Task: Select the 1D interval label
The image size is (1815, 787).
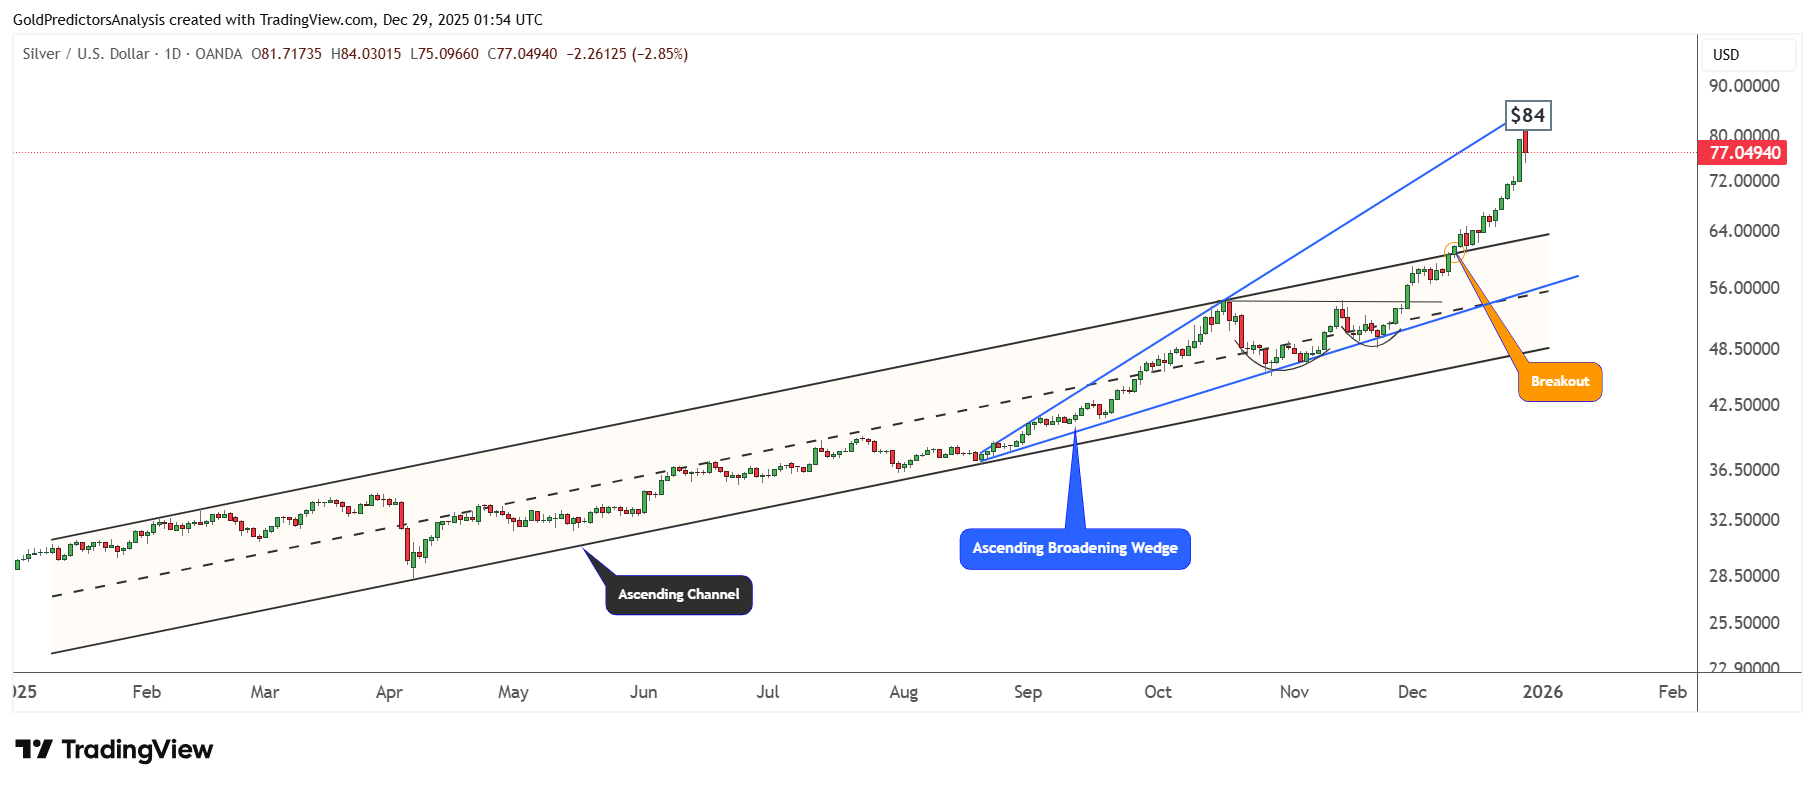Action: click(x=173, y=54)
